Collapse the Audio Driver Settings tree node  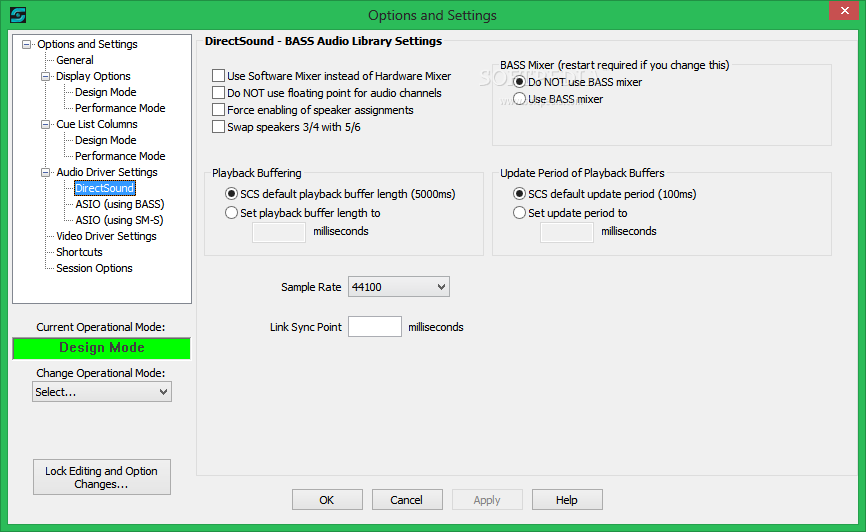point(45,172)
